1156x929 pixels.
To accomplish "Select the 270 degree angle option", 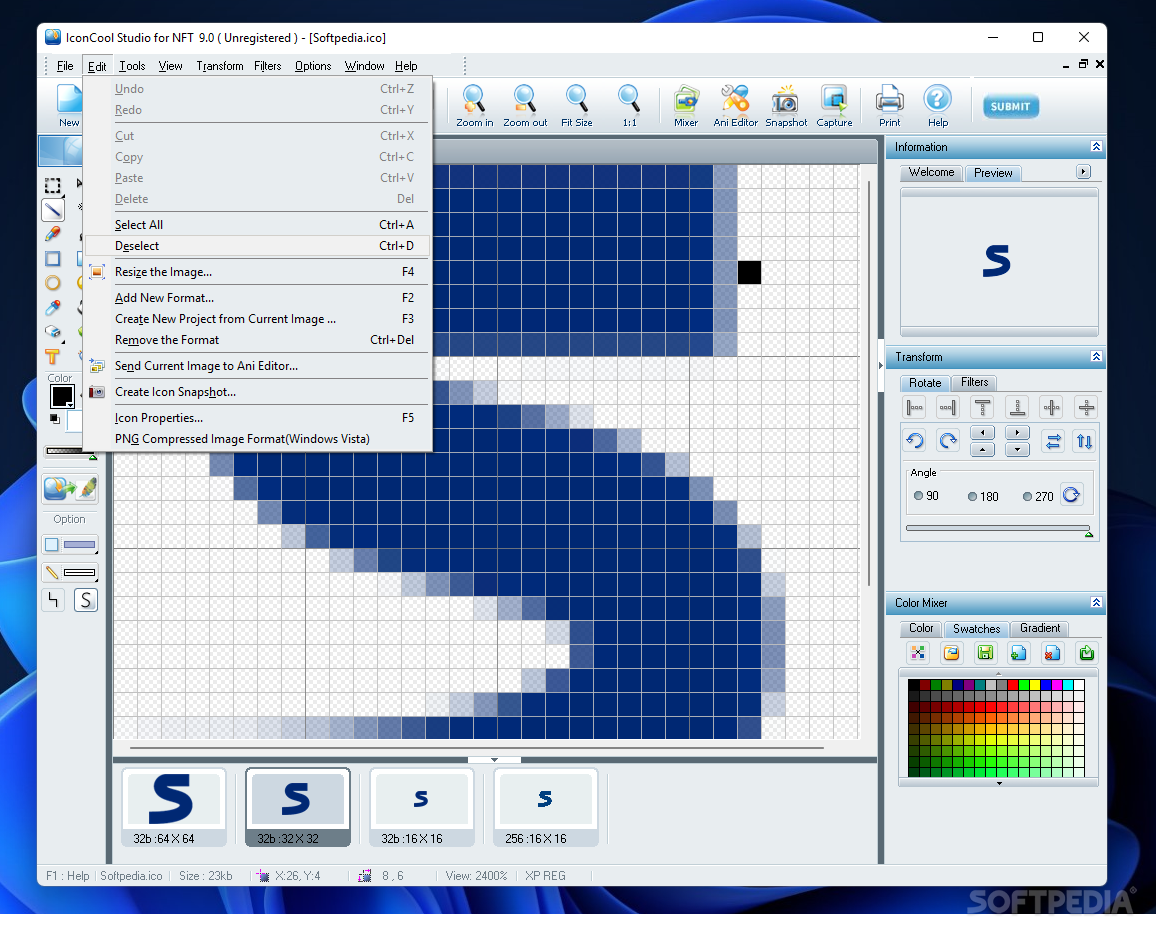I will click(x=1038, y=496).
